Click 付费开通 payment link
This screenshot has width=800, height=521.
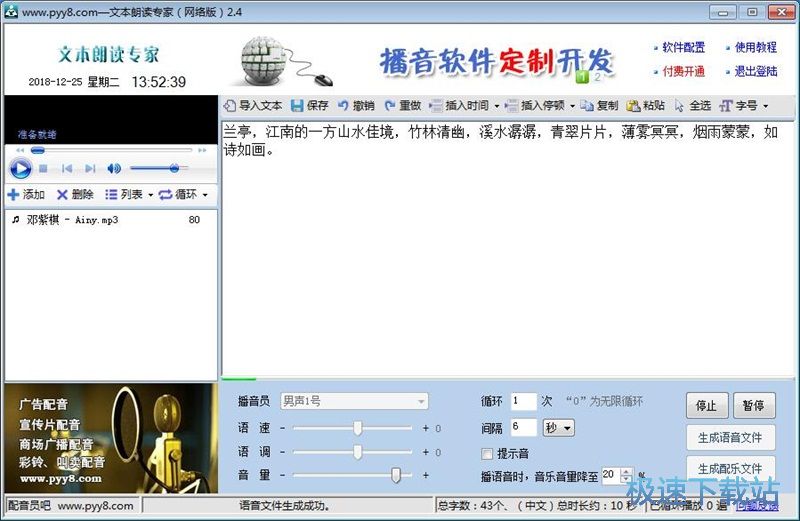683,71
